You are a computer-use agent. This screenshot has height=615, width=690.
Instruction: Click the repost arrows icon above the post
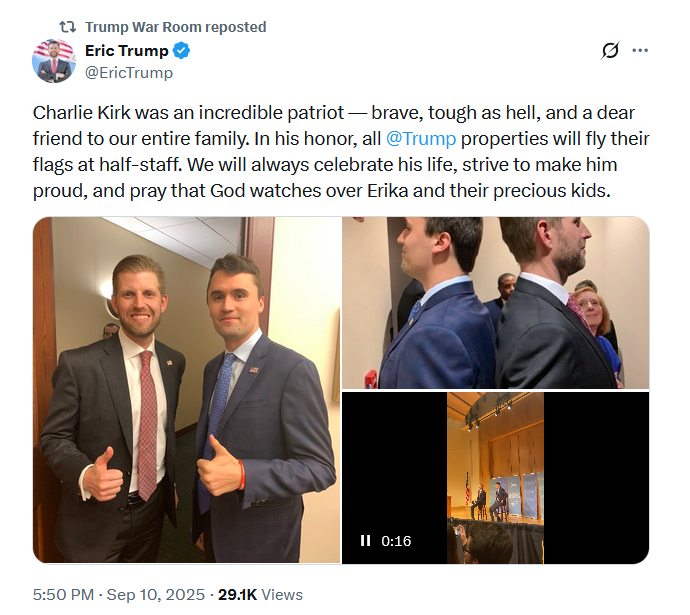coord(68,27)
